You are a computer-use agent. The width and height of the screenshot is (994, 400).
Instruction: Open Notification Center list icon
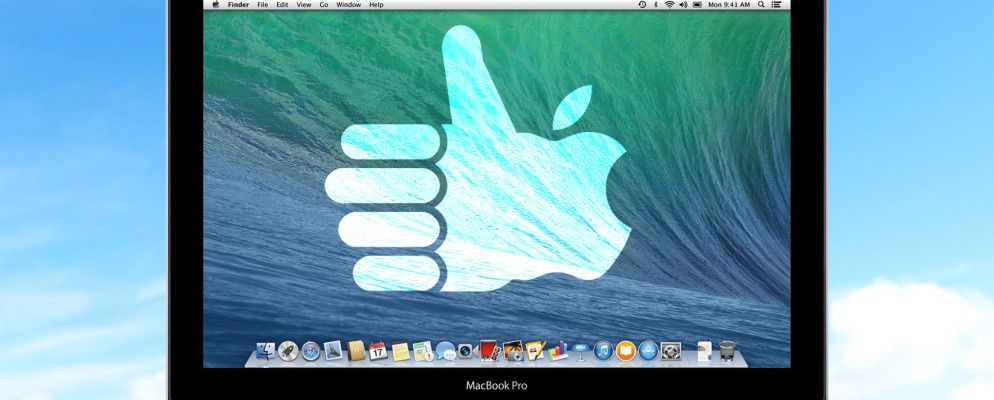(x=778, y=4)
